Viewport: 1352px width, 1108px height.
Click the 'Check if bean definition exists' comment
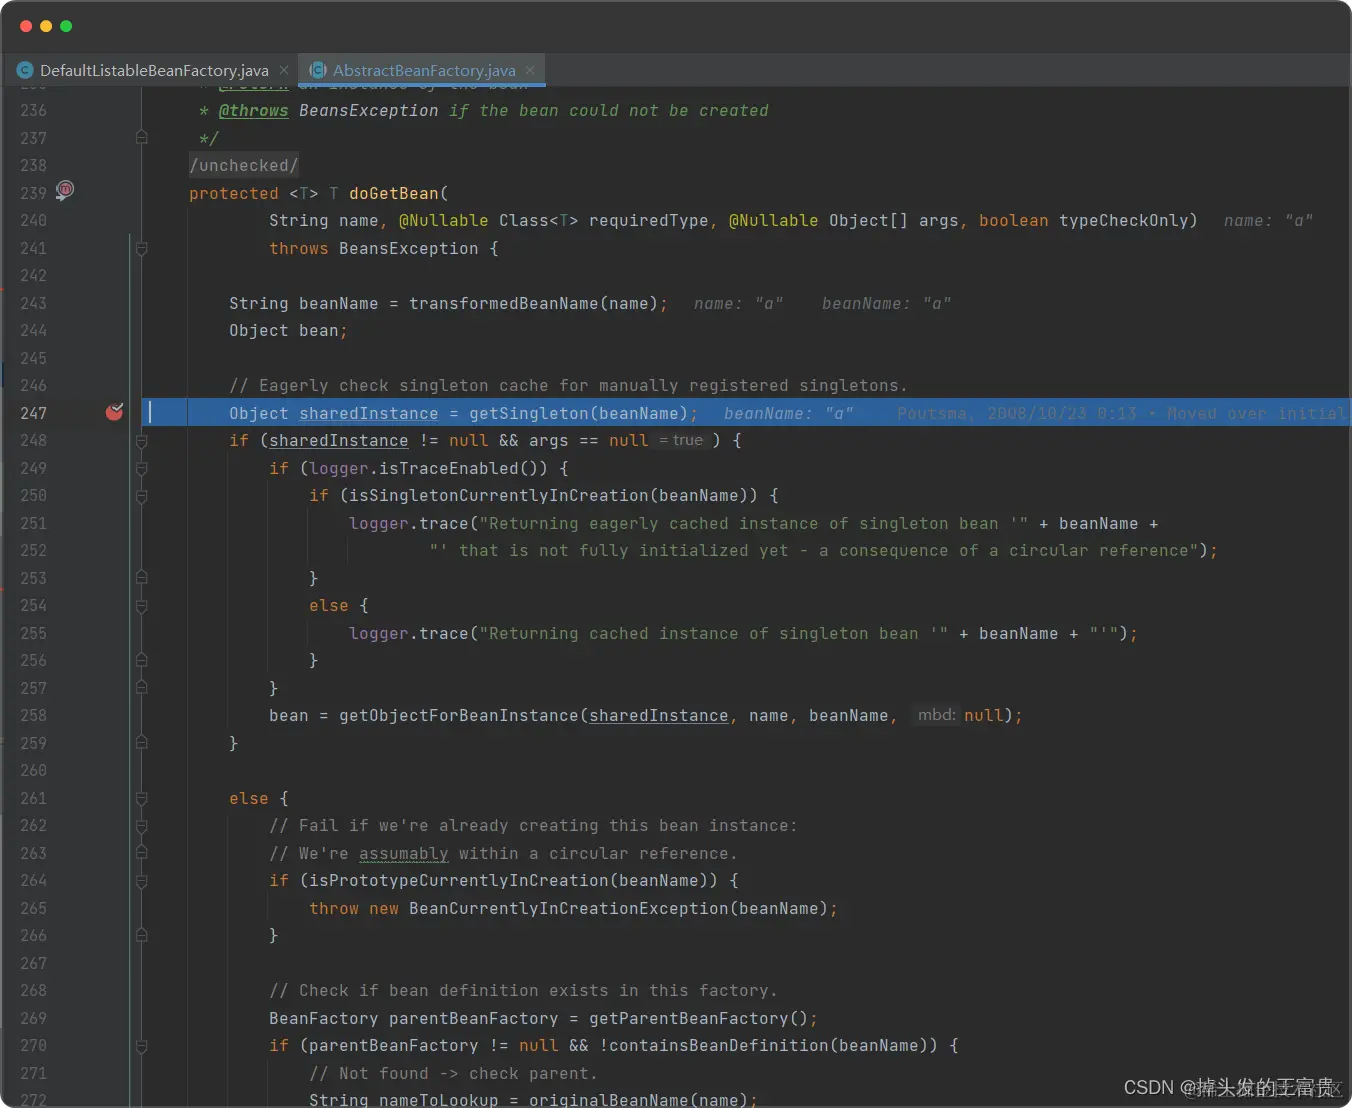[523, 991]
